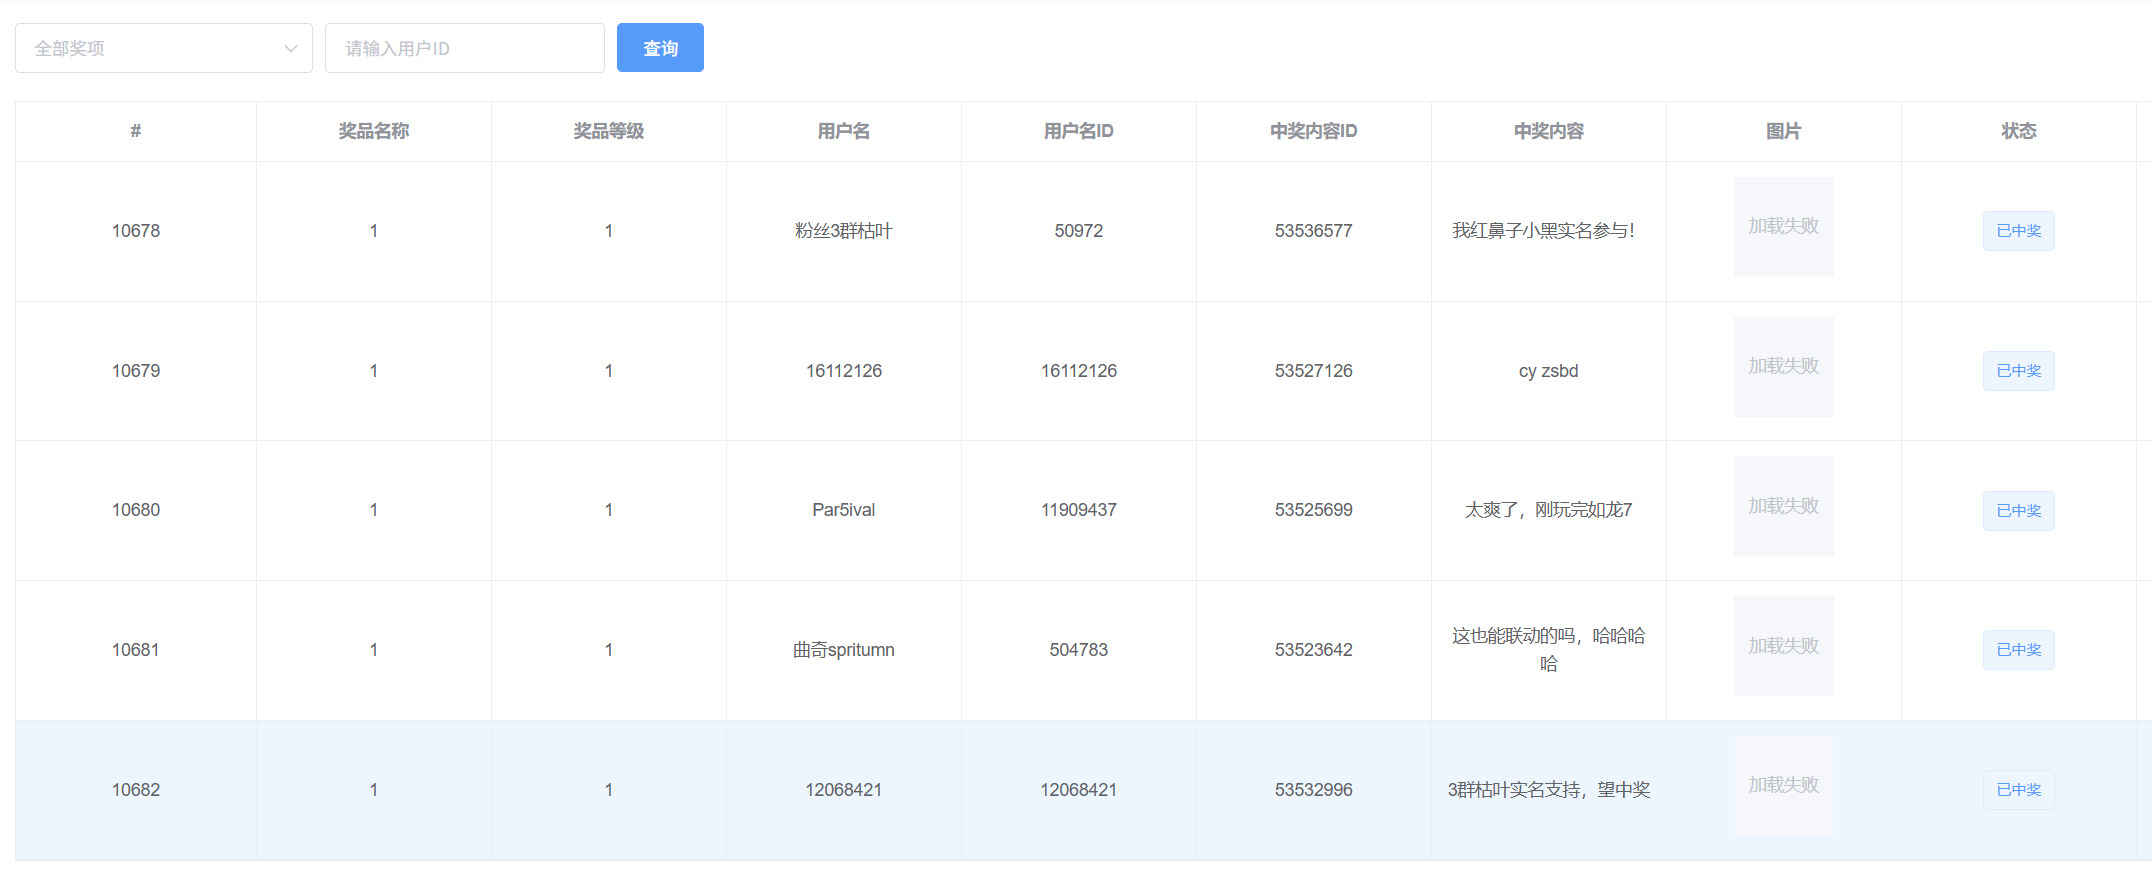
Task: Click the 请输入用户ID input field
Action: pos(465,48)
